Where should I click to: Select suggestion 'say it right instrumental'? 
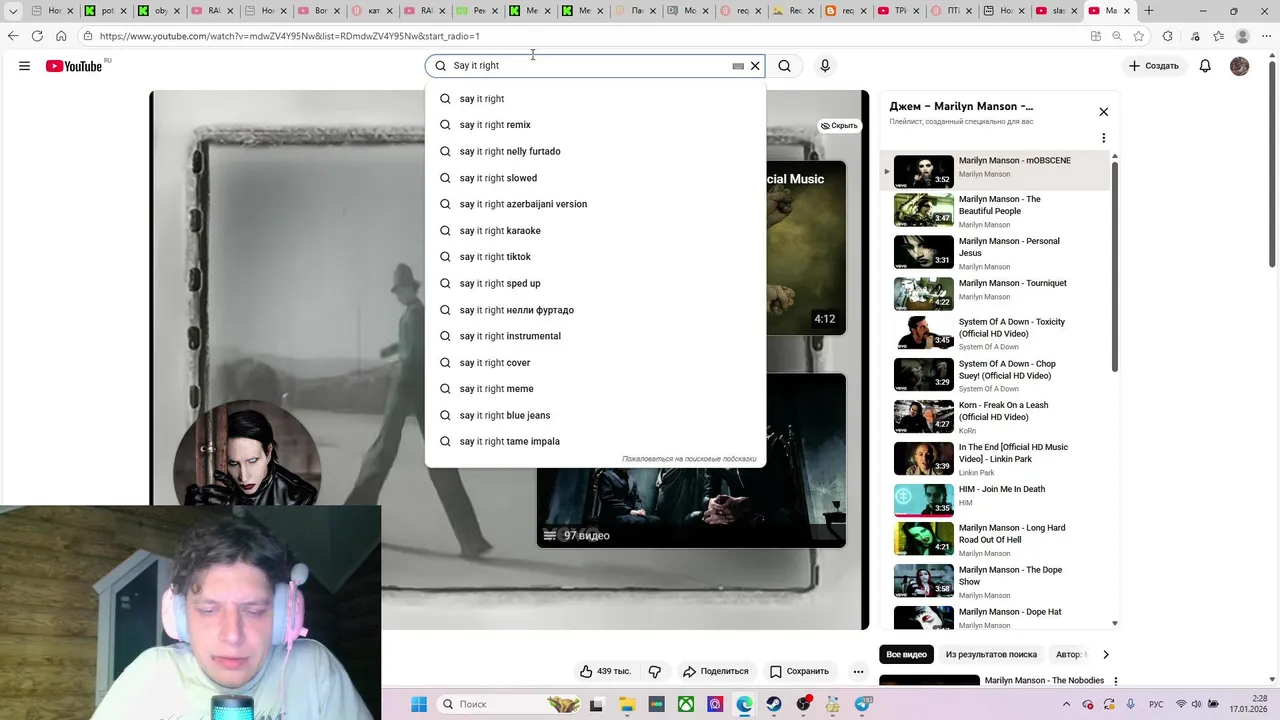tap(596, 336)
